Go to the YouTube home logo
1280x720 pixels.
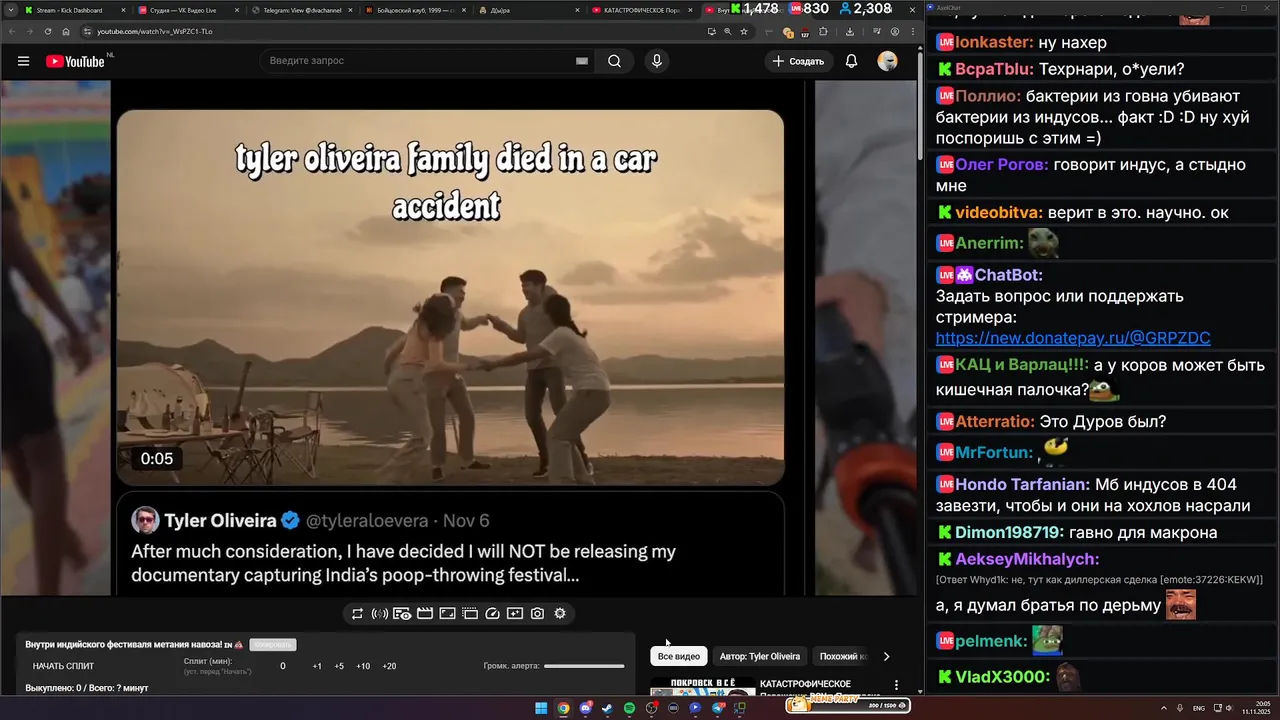75,61
